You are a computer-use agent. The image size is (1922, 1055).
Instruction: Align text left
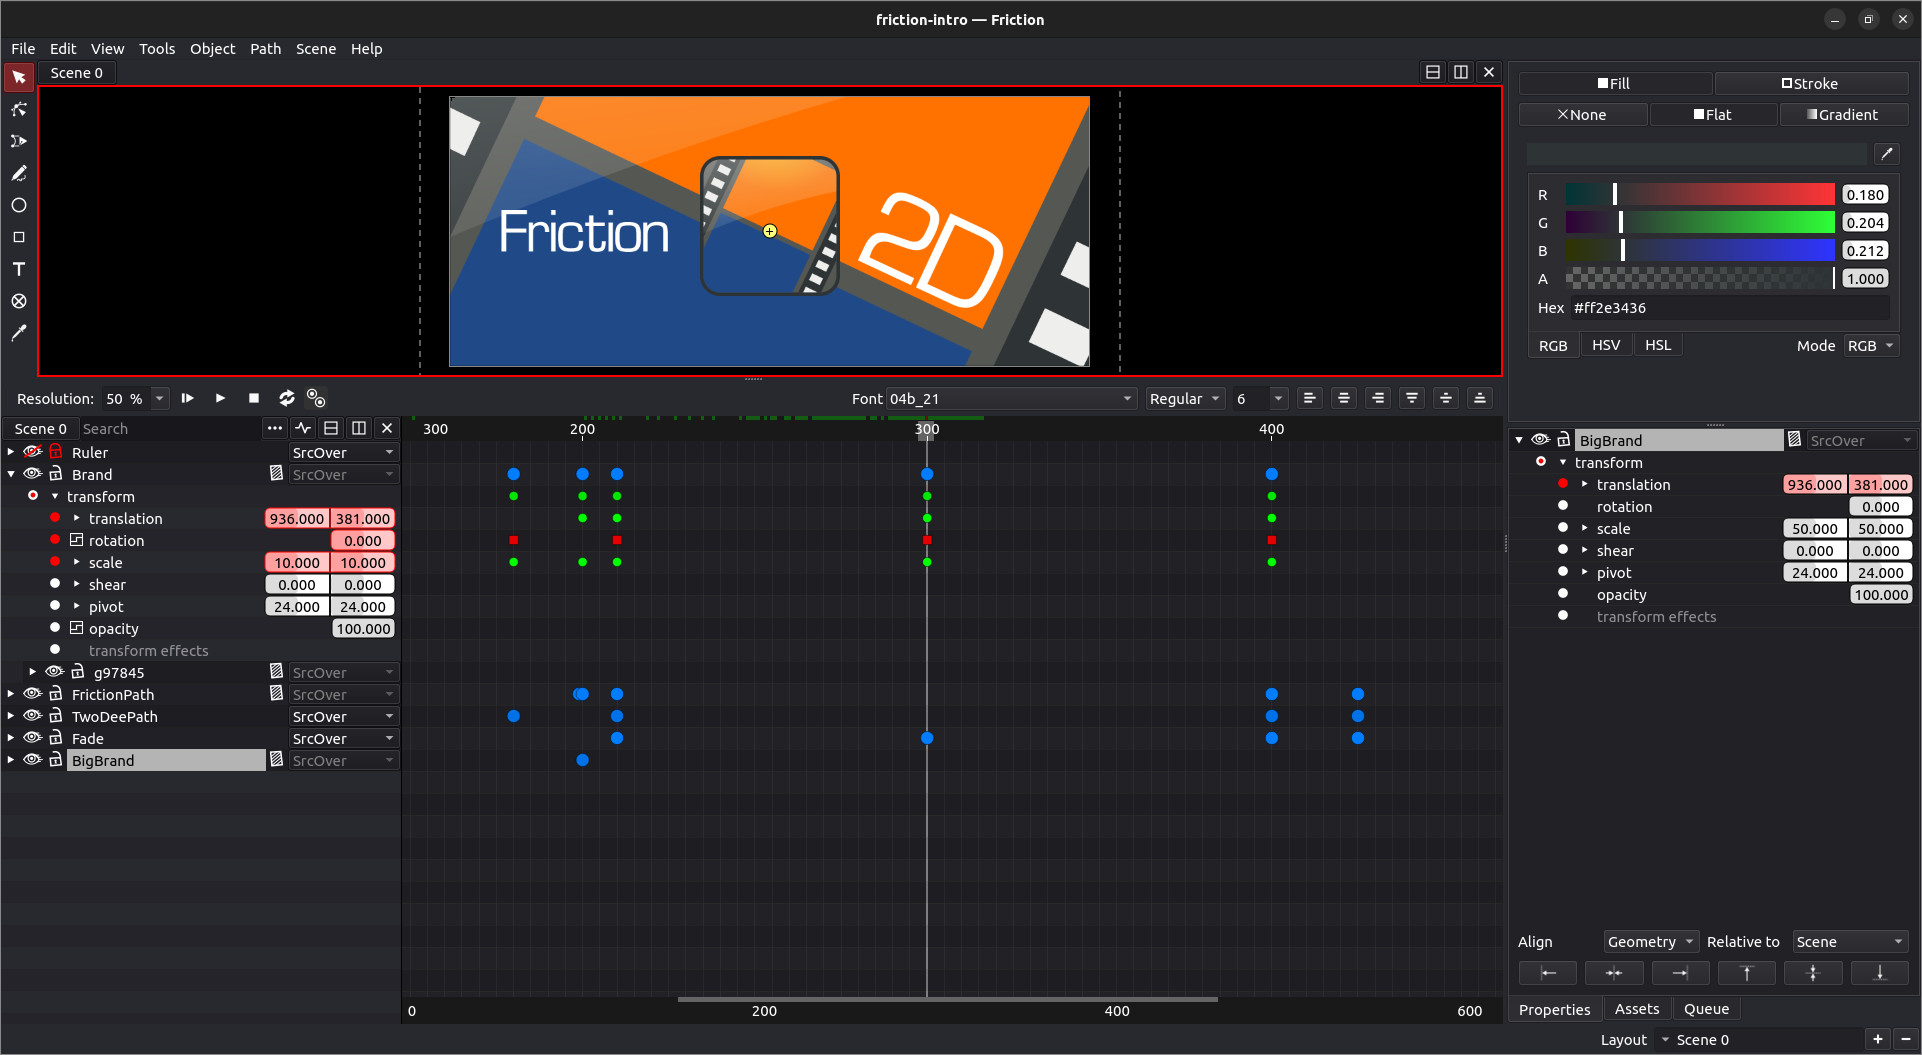click(1309, 398)
